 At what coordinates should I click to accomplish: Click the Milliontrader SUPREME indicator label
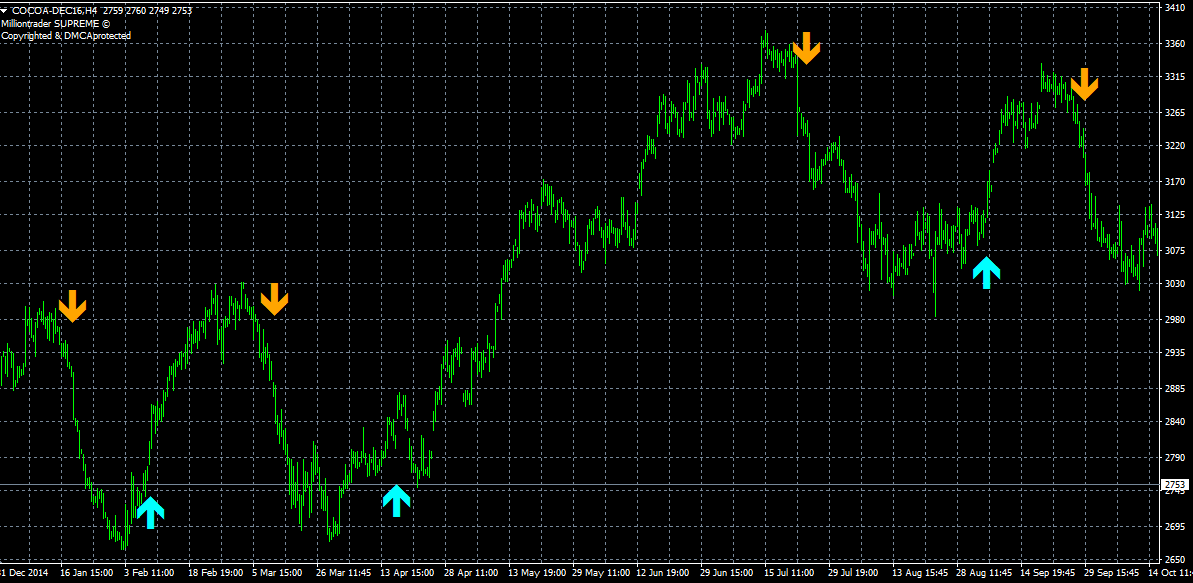pyautogui.click(x=56, y=24)
